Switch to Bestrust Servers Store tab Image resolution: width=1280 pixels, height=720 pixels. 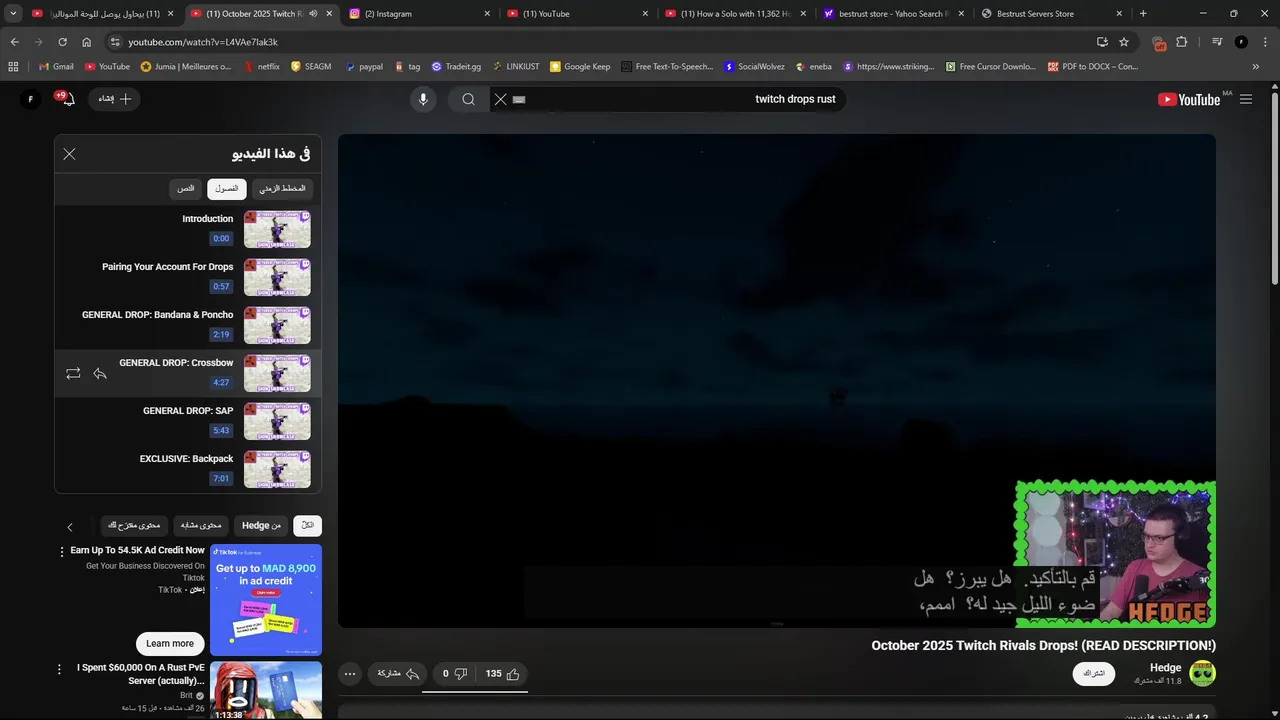(1050, 14)
